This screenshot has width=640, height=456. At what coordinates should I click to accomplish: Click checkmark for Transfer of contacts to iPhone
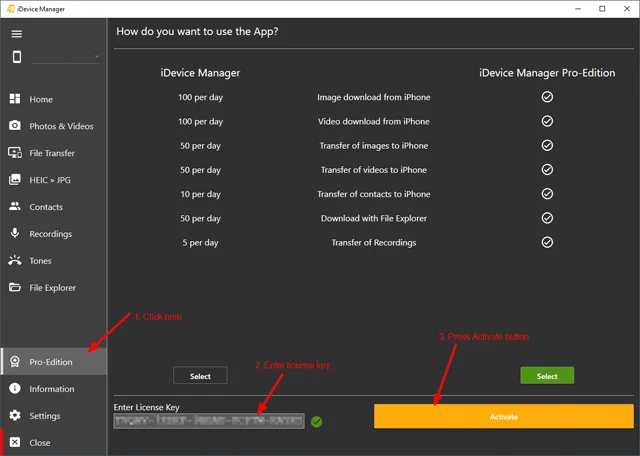click(547, 194)
